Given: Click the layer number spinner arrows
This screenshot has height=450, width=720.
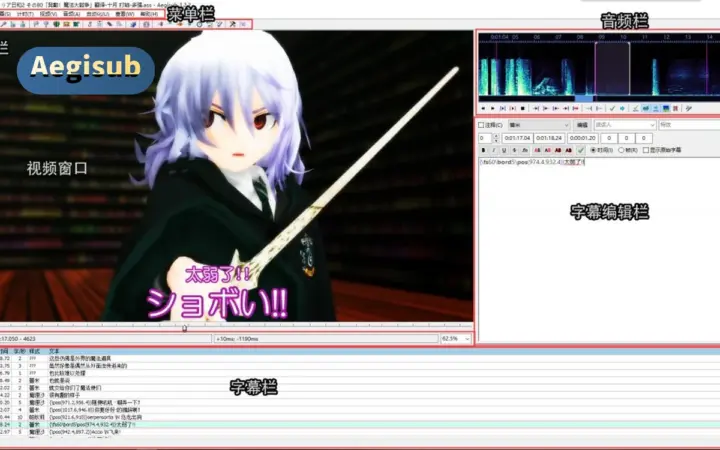Looking at the screenshot, I should pyautogui.click(x=496, y=138).
